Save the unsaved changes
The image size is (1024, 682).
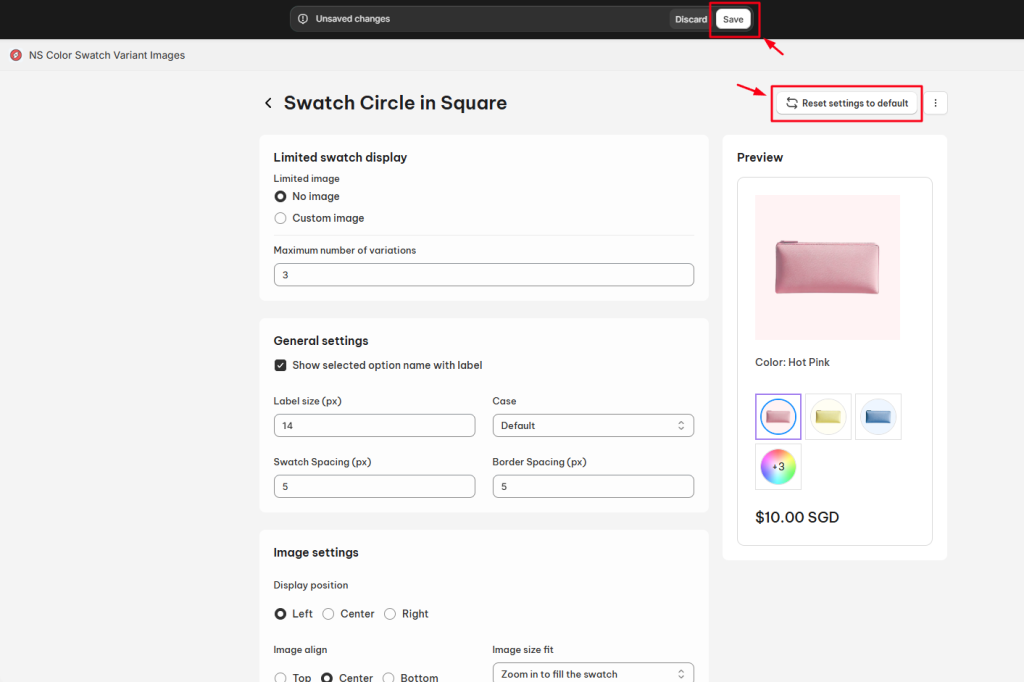coord(733,20)
